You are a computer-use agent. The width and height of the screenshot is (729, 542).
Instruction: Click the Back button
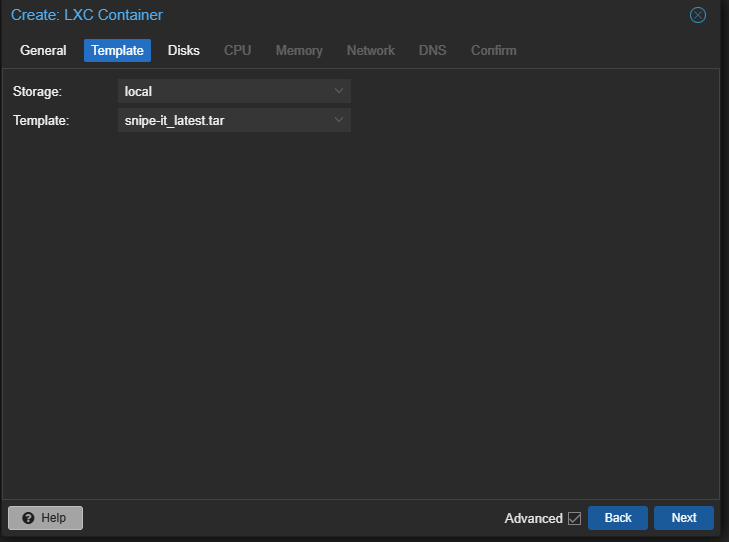(x=618, y=518)
